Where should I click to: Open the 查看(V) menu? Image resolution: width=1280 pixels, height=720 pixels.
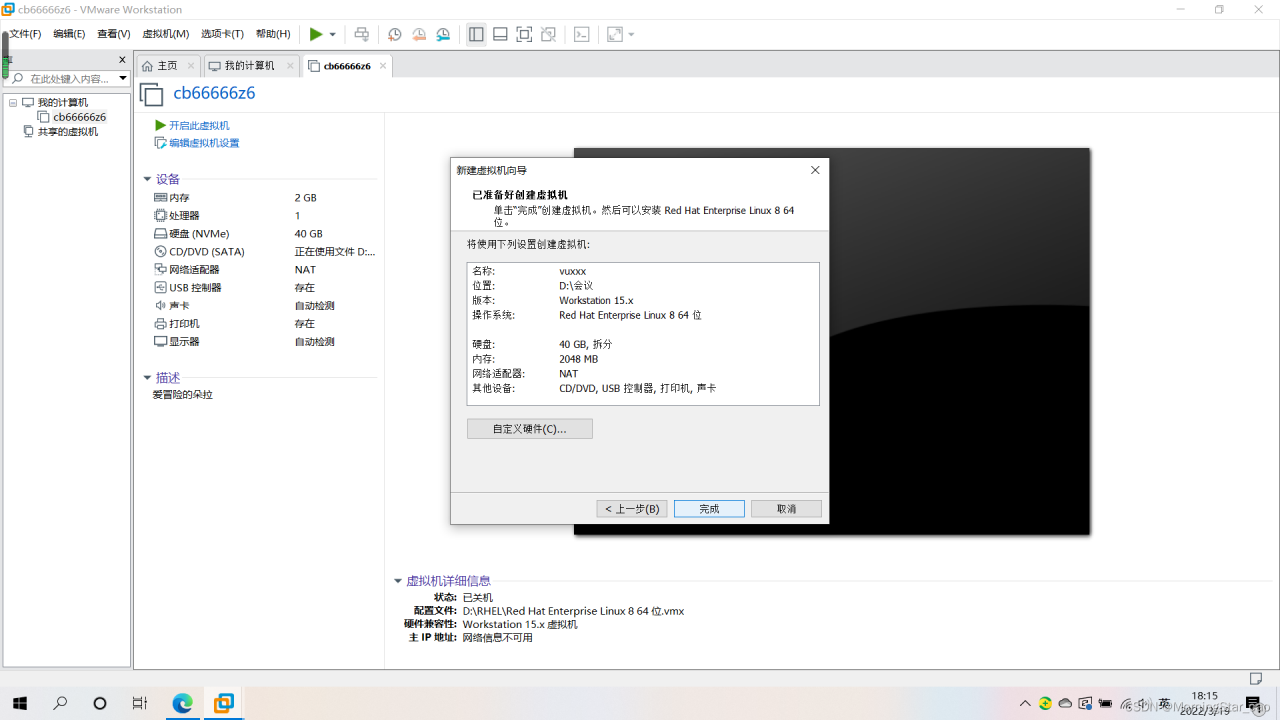pos(113,34)
